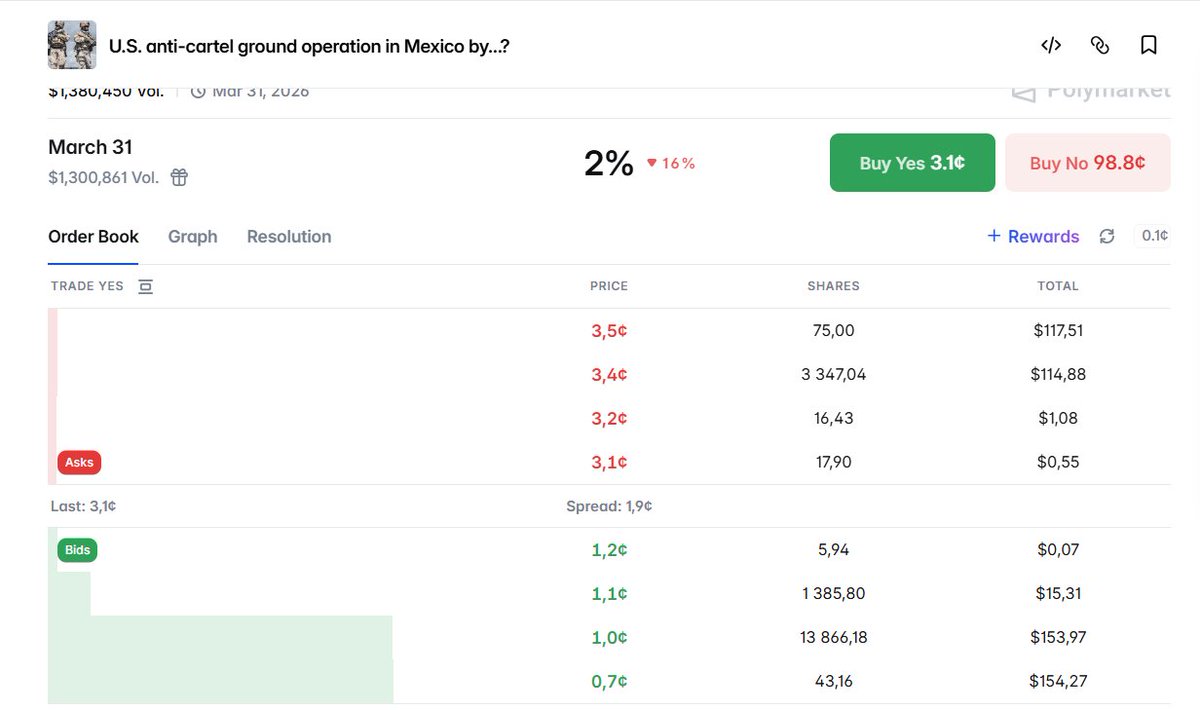Click the Spread: 1,9¢ label
Viewport: 1200px width, 710px height.
(609, 506)
